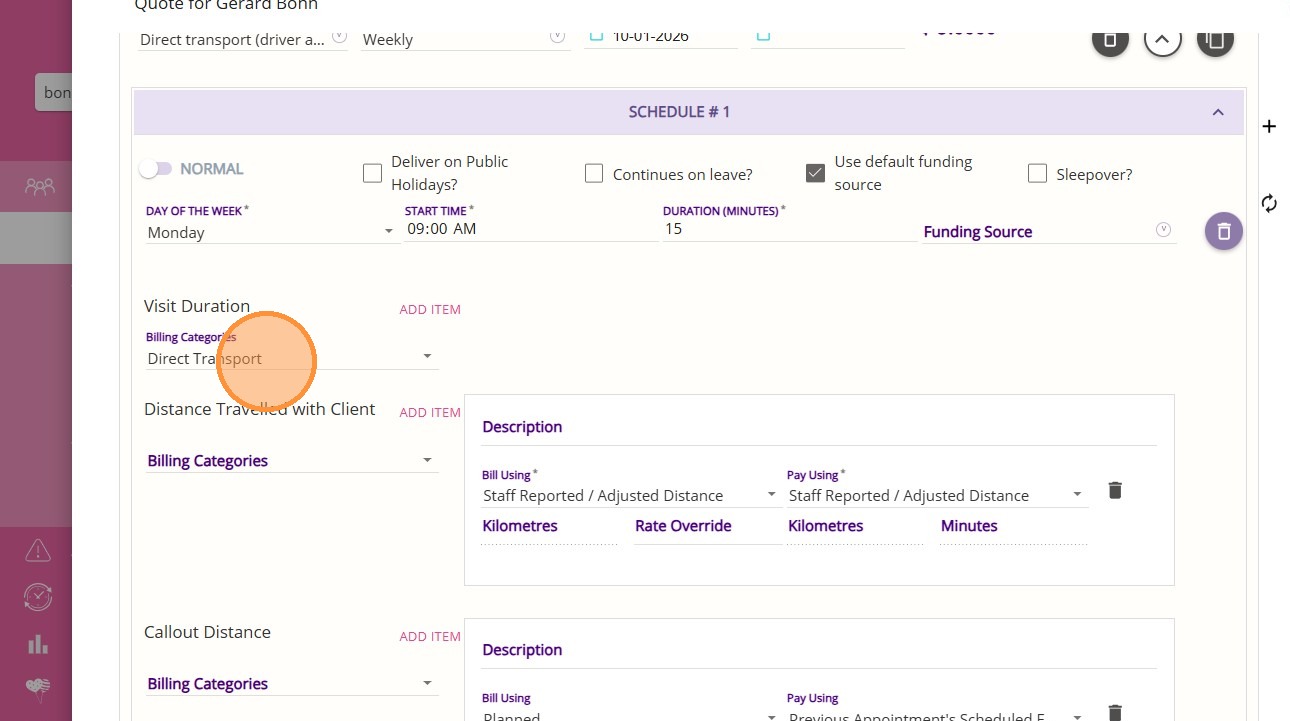The width and height of the screenshot is (1290, 721).
Task: Open the warning alerts icon in the sidebar
Action: [x=37, y=550]
